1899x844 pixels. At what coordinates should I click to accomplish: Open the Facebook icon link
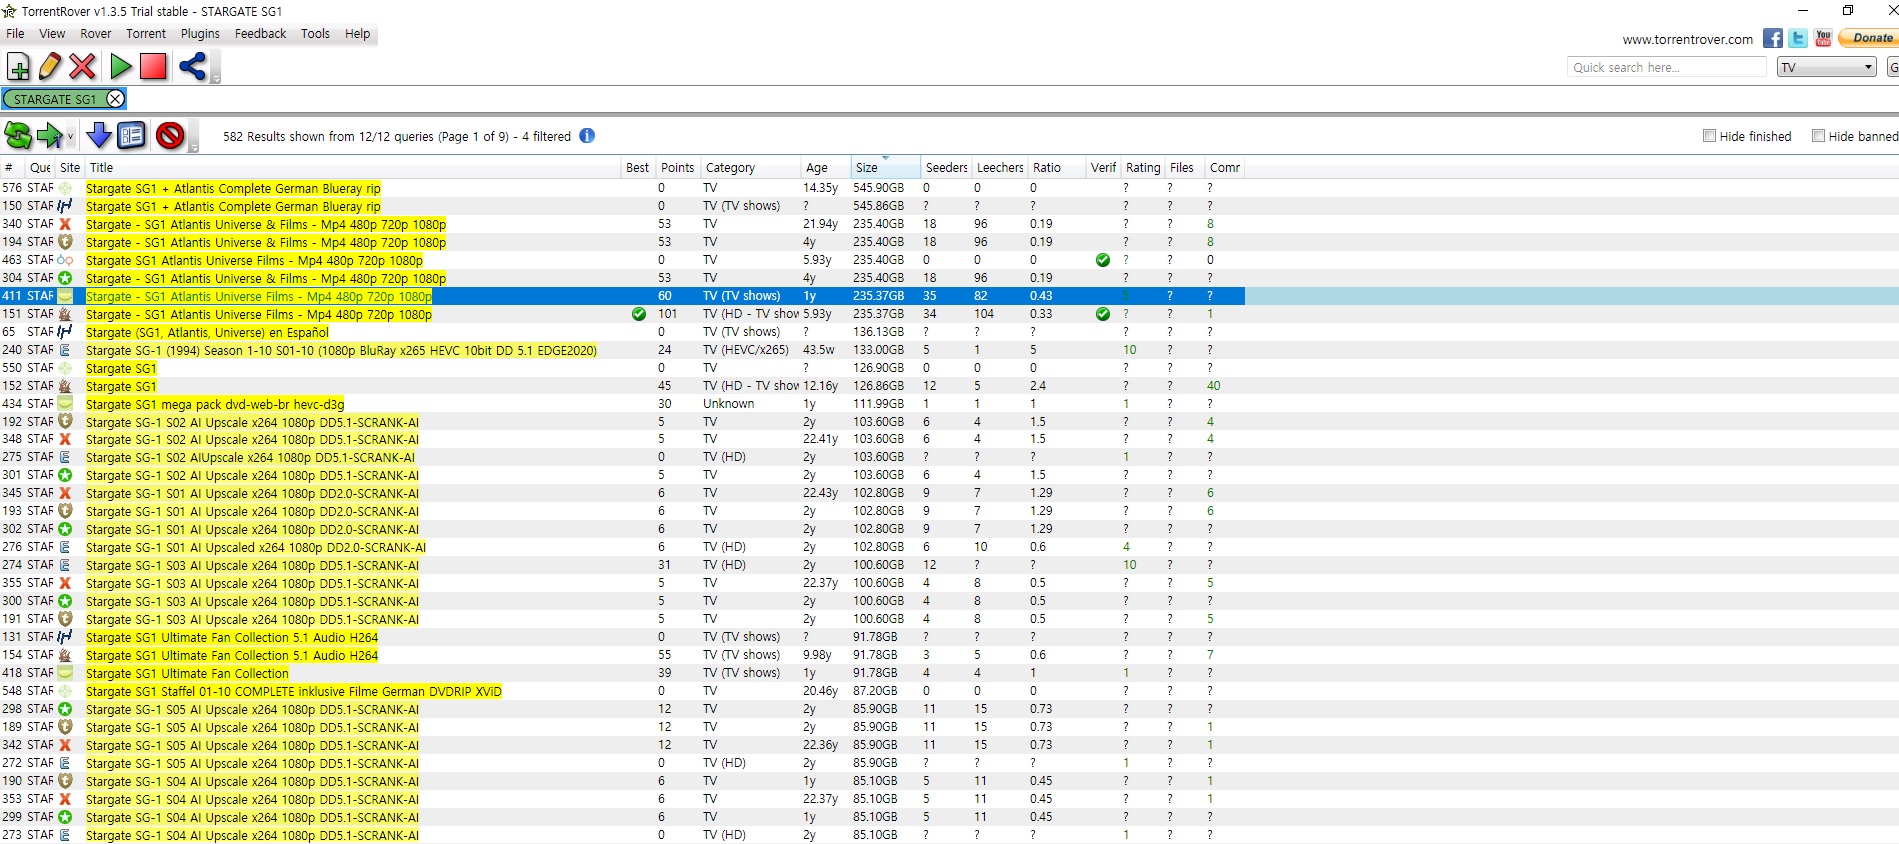coord(1773,38)
